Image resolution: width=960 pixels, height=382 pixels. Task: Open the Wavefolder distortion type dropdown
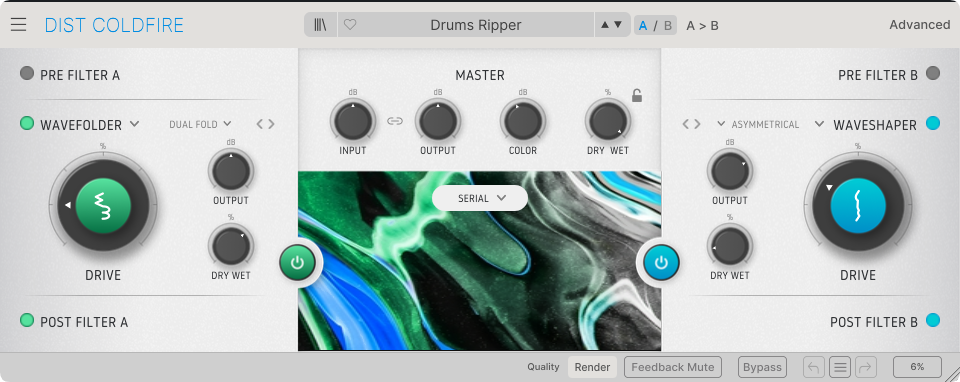tap(90, 125)
